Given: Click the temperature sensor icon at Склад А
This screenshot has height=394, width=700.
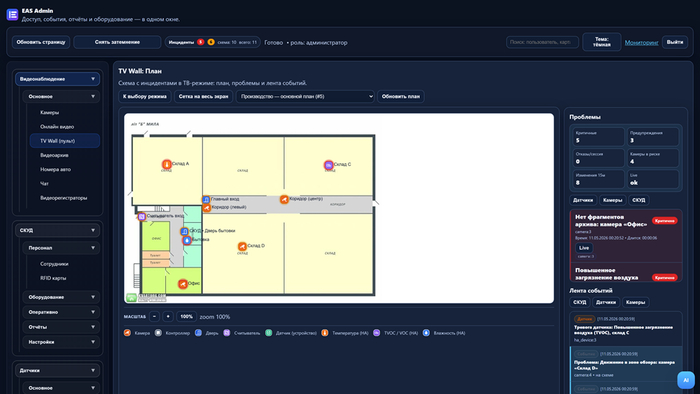Looking at the screenshot, I should pos(167,164).
